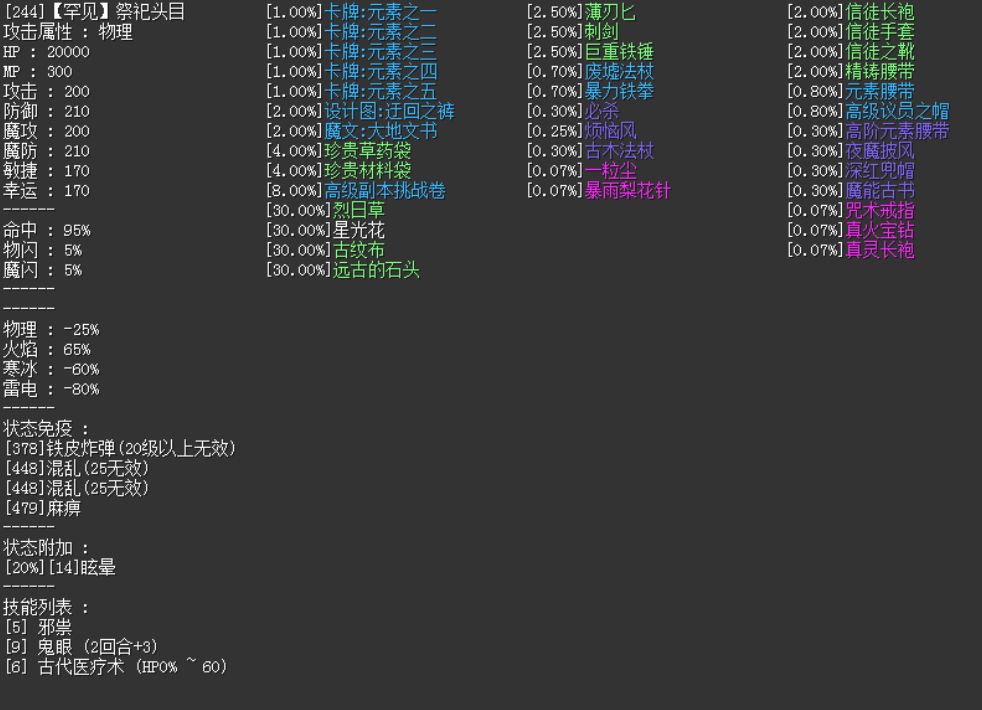Click drop item 珍贵材料袋
The width and height of the screenshot is (982, 710).
(x=368, y=171)
